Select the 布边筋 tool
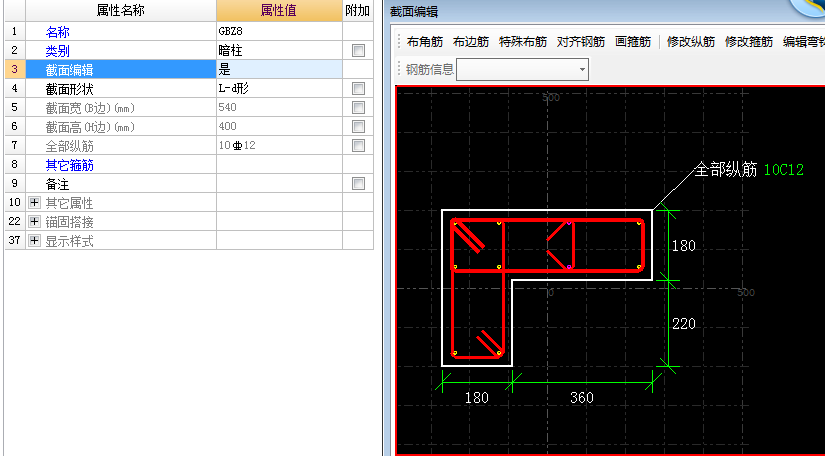This screenshot has width=825, height=456. 471,42
